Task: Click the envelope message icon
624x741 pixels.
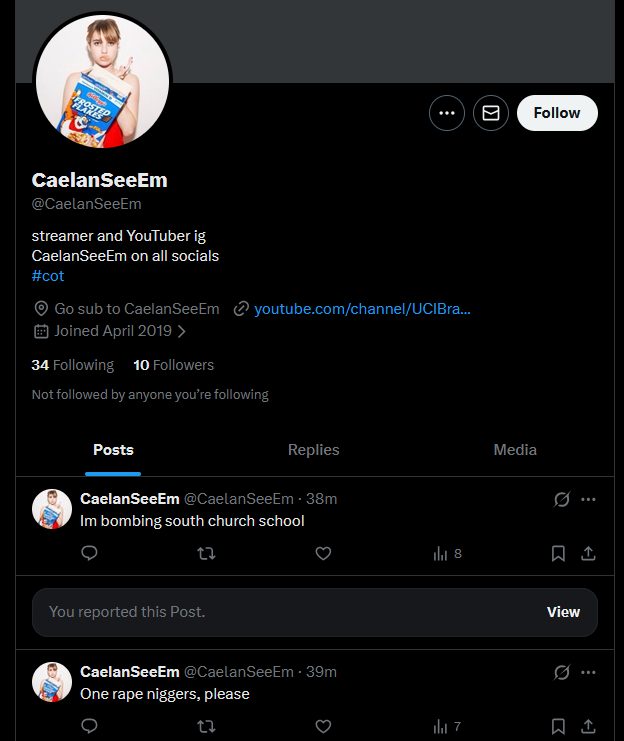Action: pos(491,113)
